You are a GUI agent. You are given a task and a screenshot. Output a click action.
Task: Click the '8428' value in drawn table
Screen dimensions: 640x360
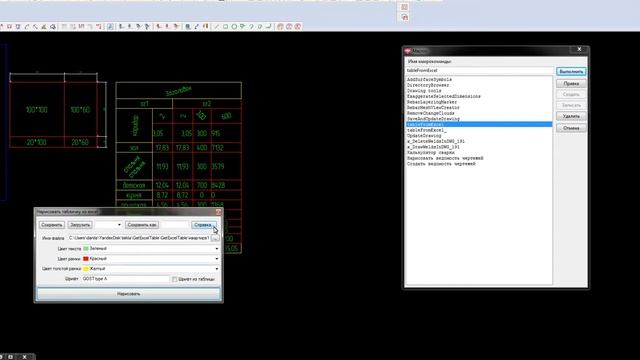[x=218, y=185]
